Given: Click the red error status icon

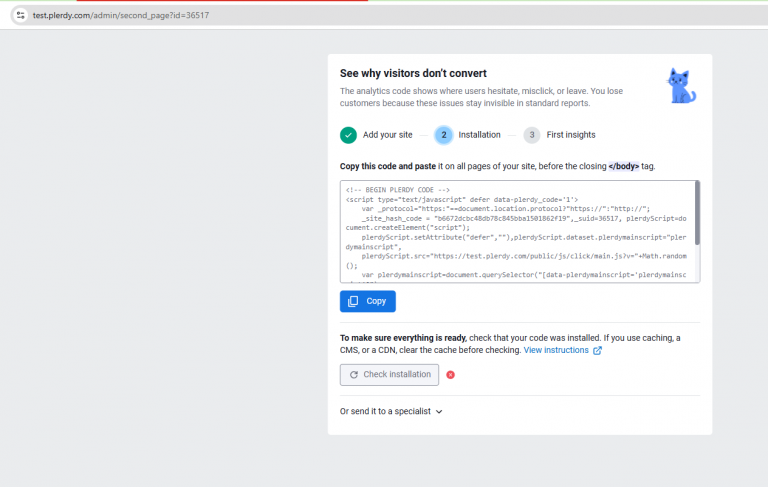Looking at the screenshot, I should coord(451,375).
